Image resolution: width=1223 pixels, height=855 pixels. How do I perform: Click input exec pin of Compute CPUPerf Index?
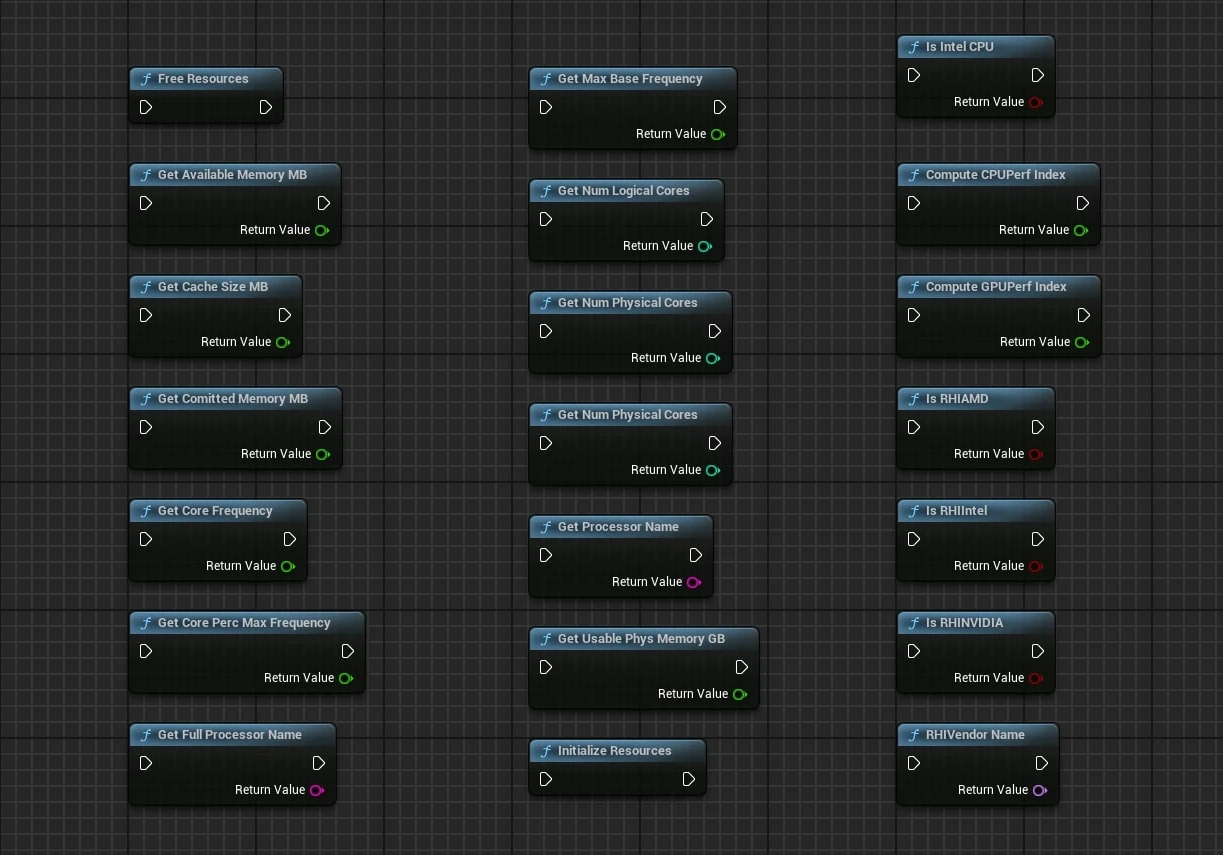pos(914,203)
